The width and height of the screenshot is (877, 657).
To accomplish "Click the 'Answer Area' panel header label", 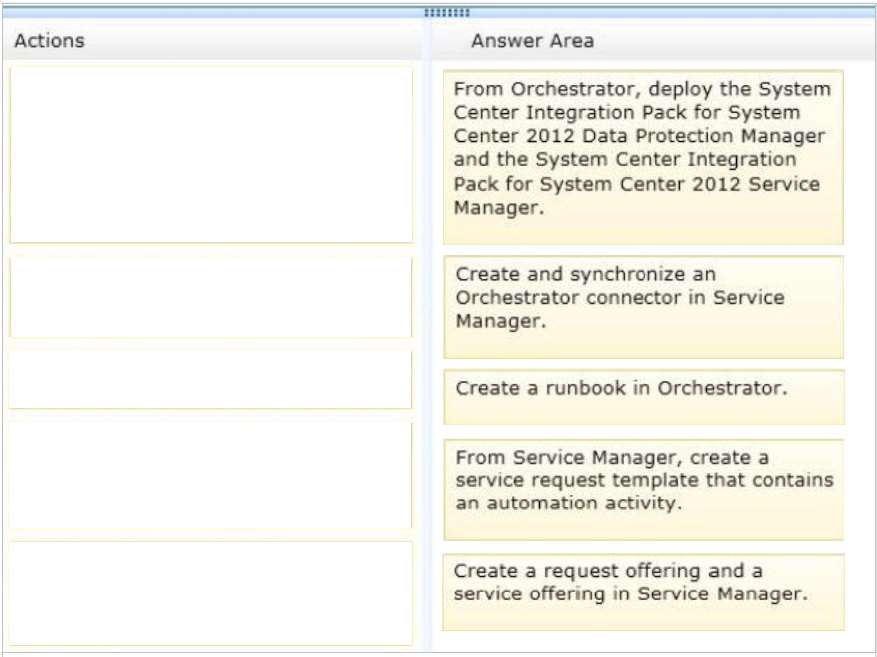I will 532,41.
